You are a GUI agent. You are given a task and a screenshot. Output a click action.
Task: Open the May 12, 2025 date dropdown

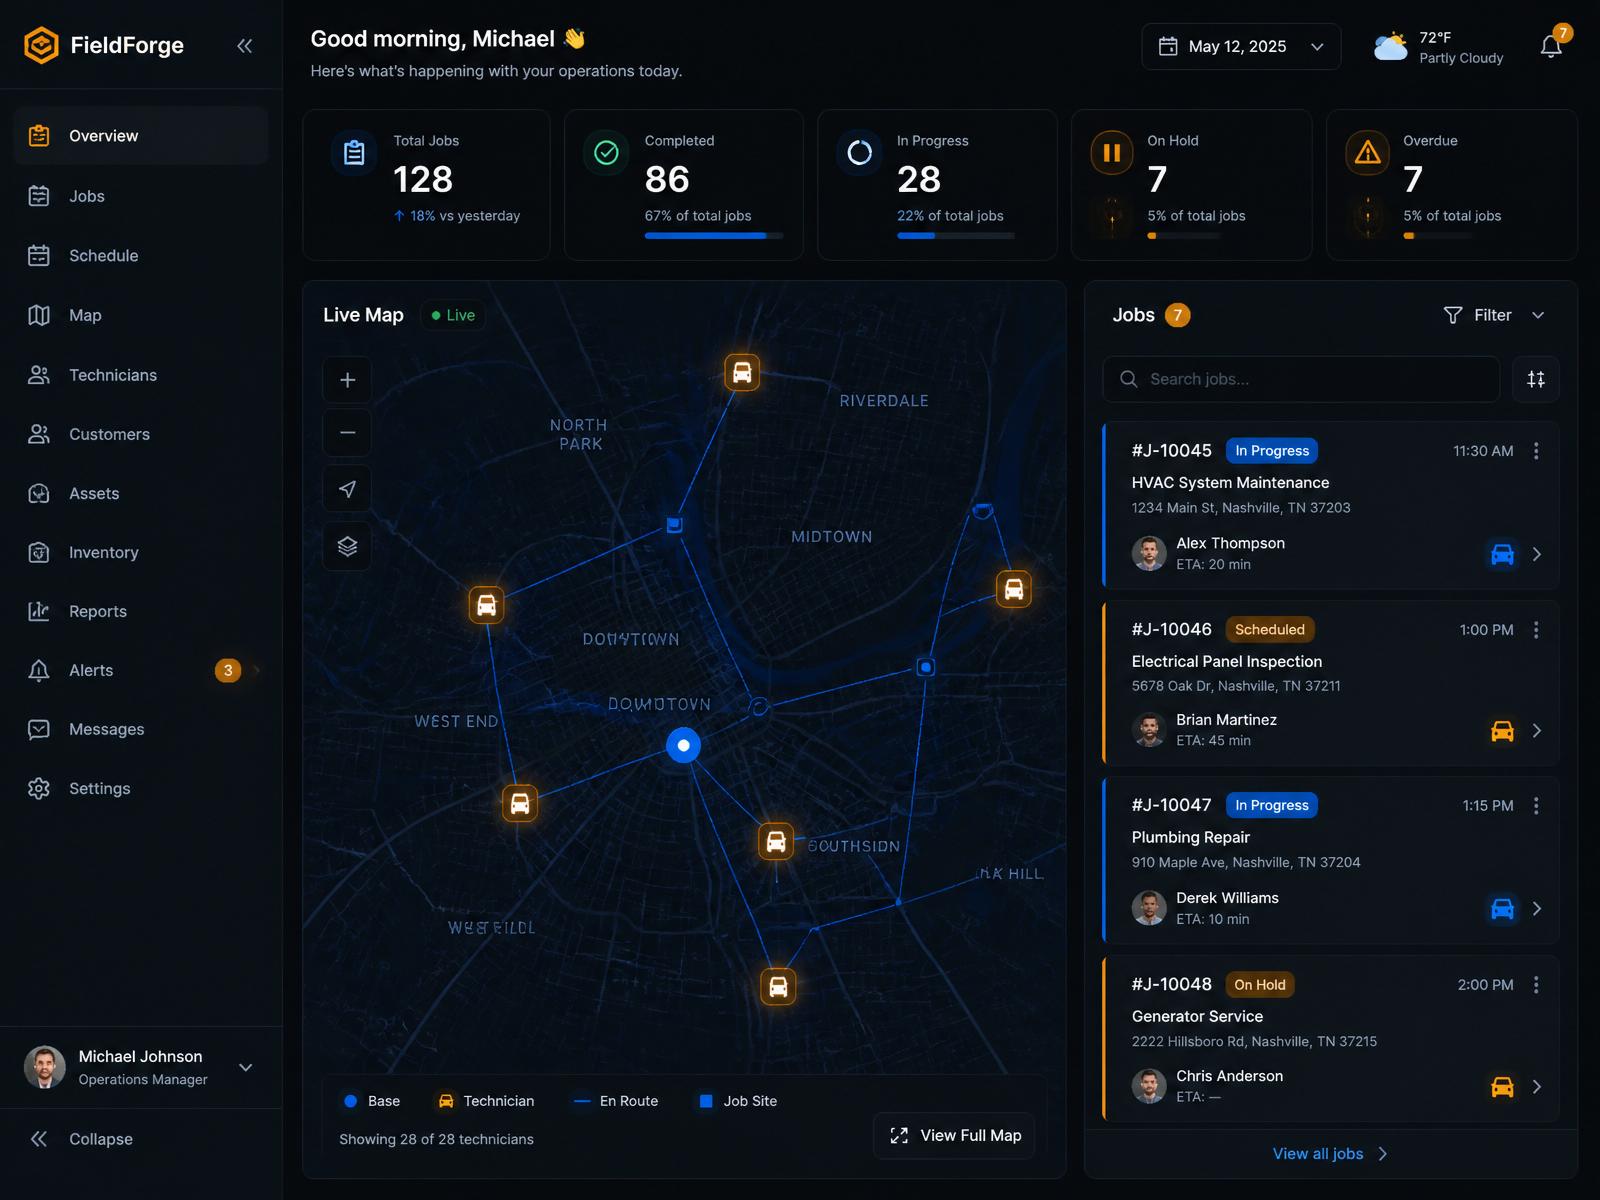(x=1241, y=47)
